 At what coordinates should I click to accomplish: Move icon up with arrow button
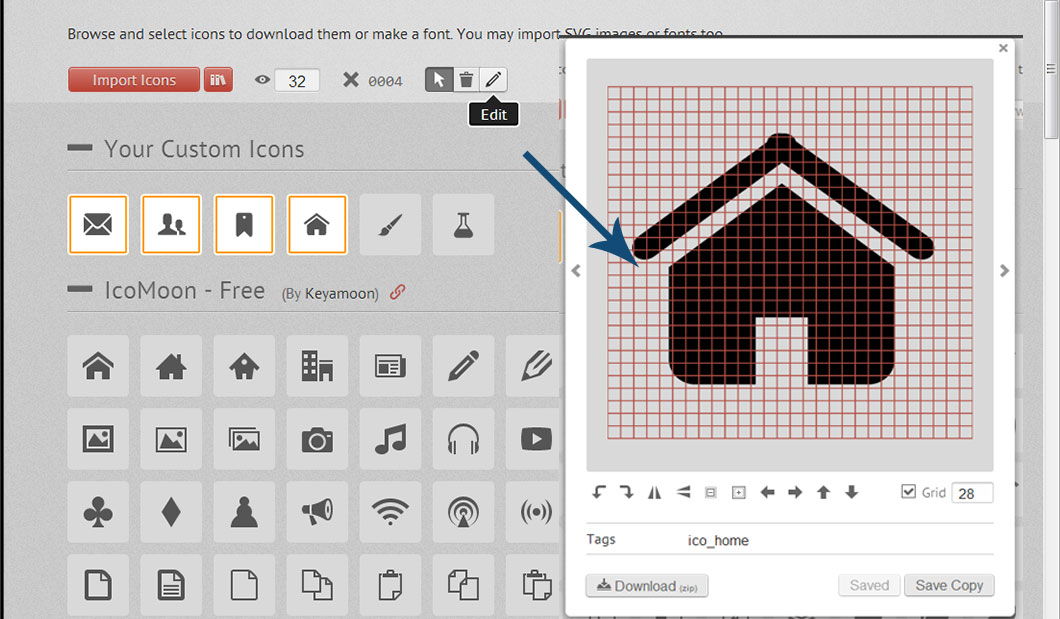click(x=823, y=492)
